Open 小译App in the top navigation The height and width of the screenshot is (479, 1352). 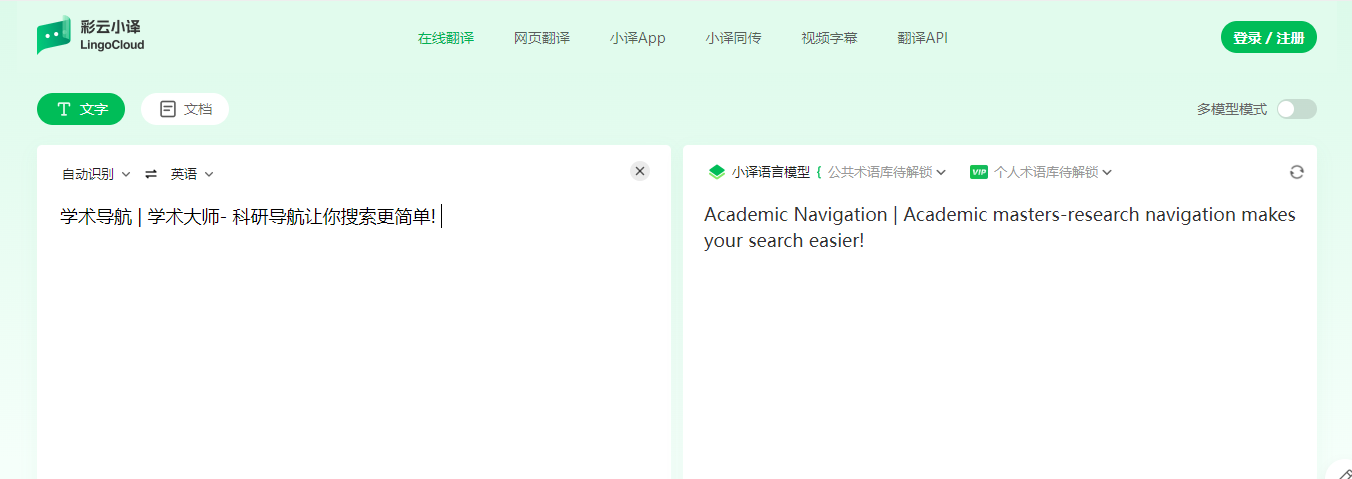pos(637,38)
